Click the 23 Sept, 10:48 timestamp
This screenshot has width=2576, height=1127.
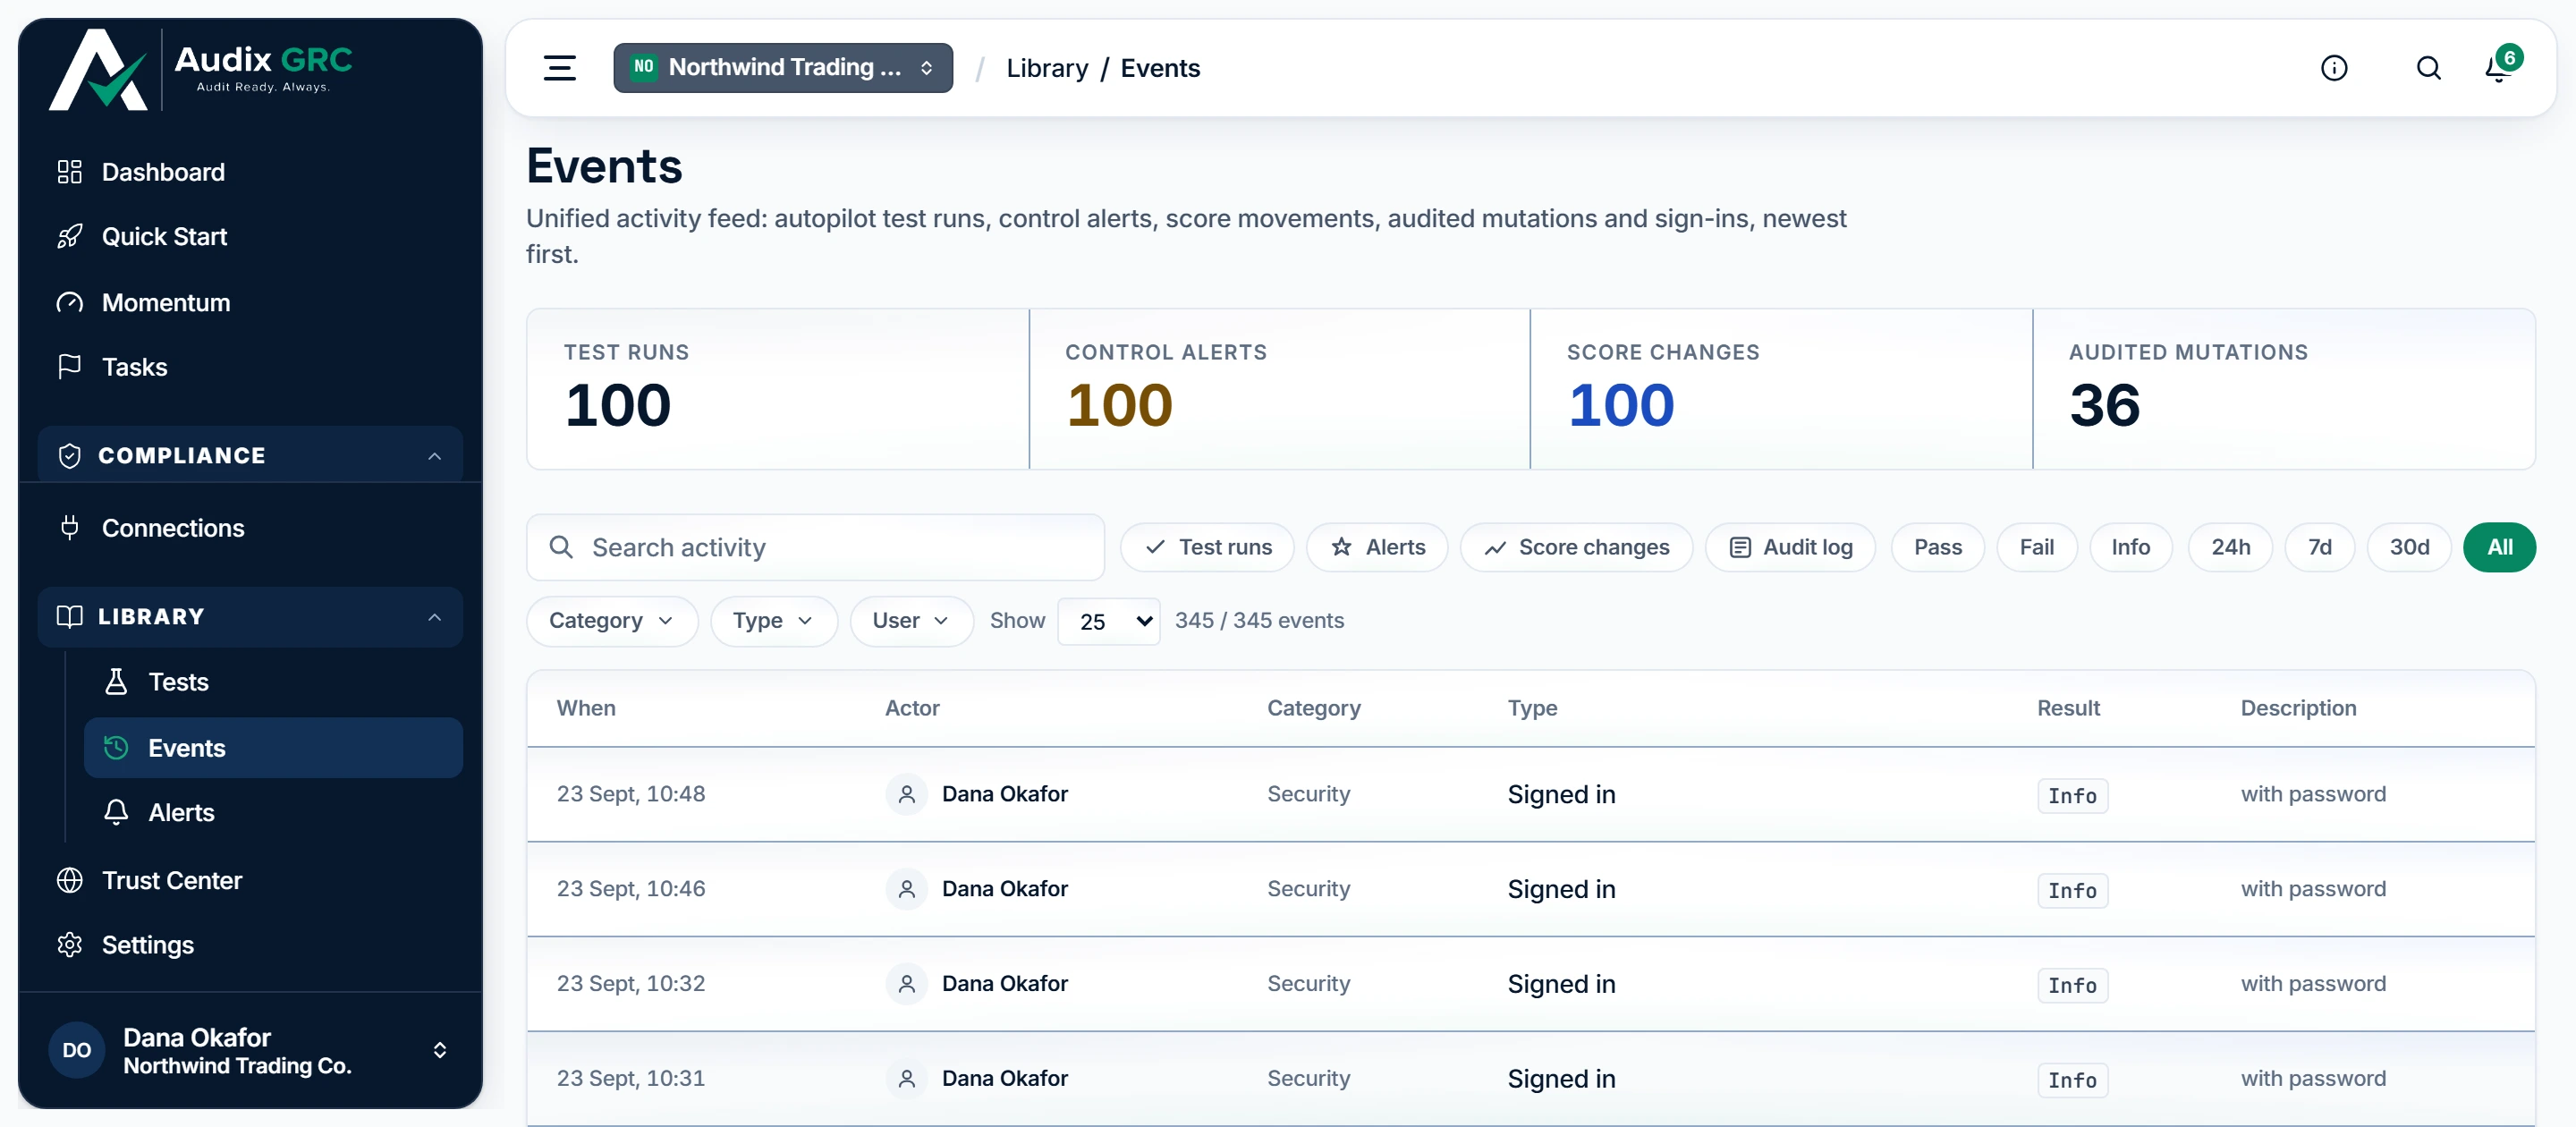coord(630,794)
